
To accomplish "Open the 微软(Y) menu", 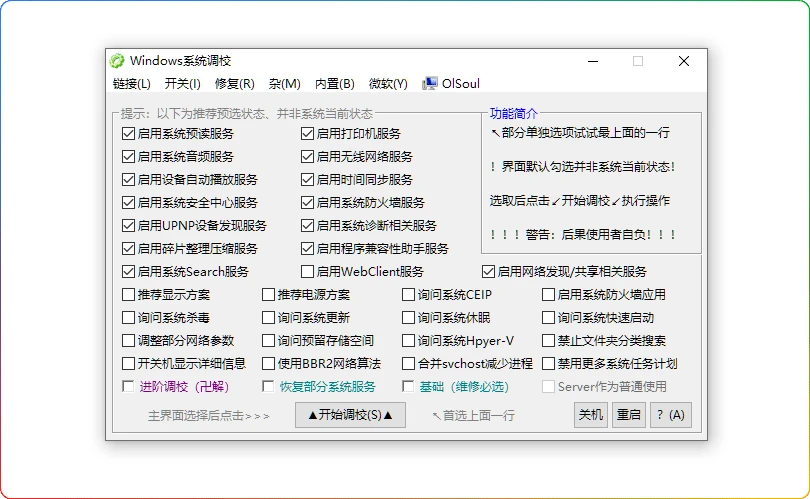I will coord(388,84).
